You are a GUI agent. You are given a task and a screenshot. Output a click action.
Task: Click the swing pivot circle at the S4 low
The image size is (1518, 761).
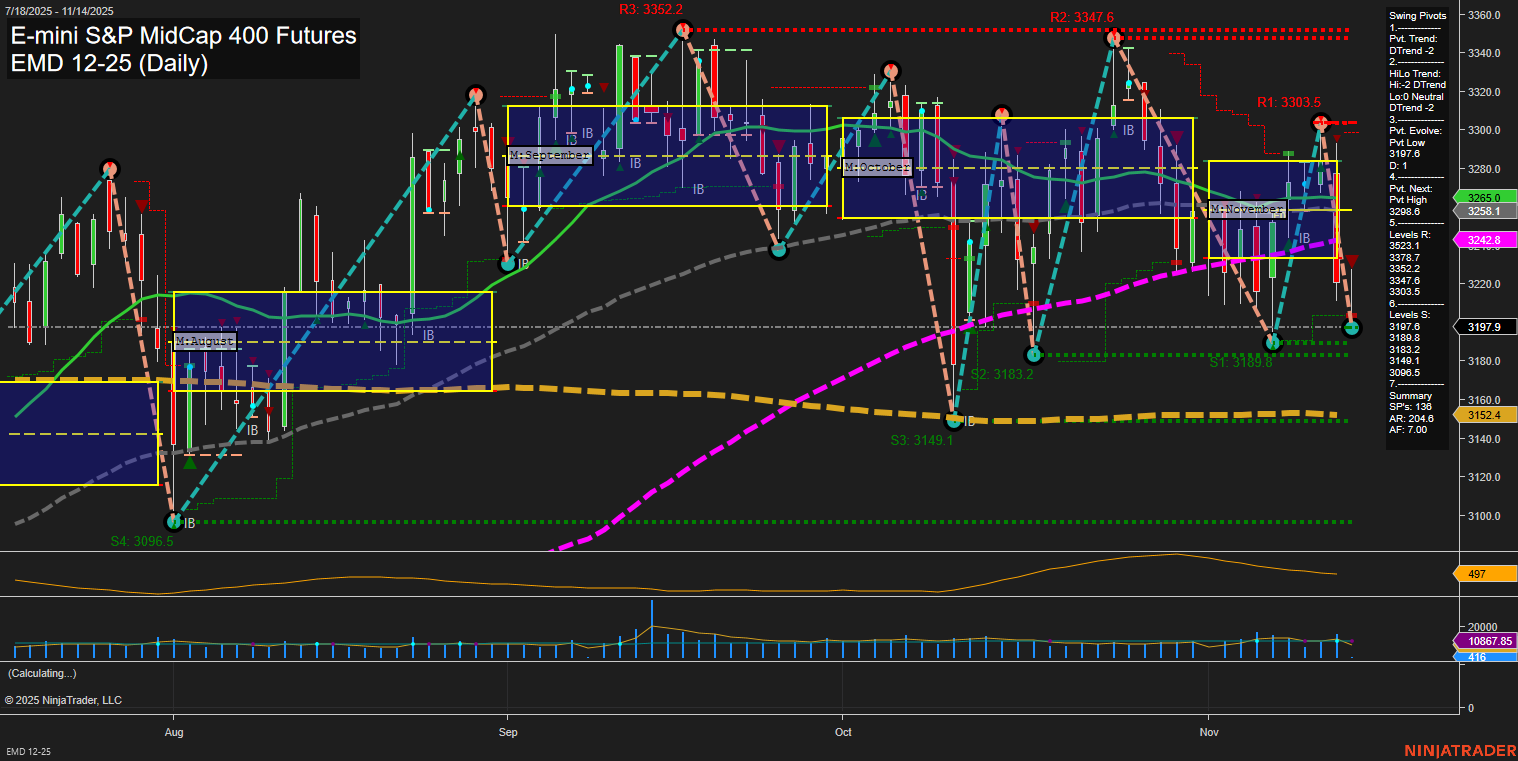pyautogui.click(x=175, y=521)
